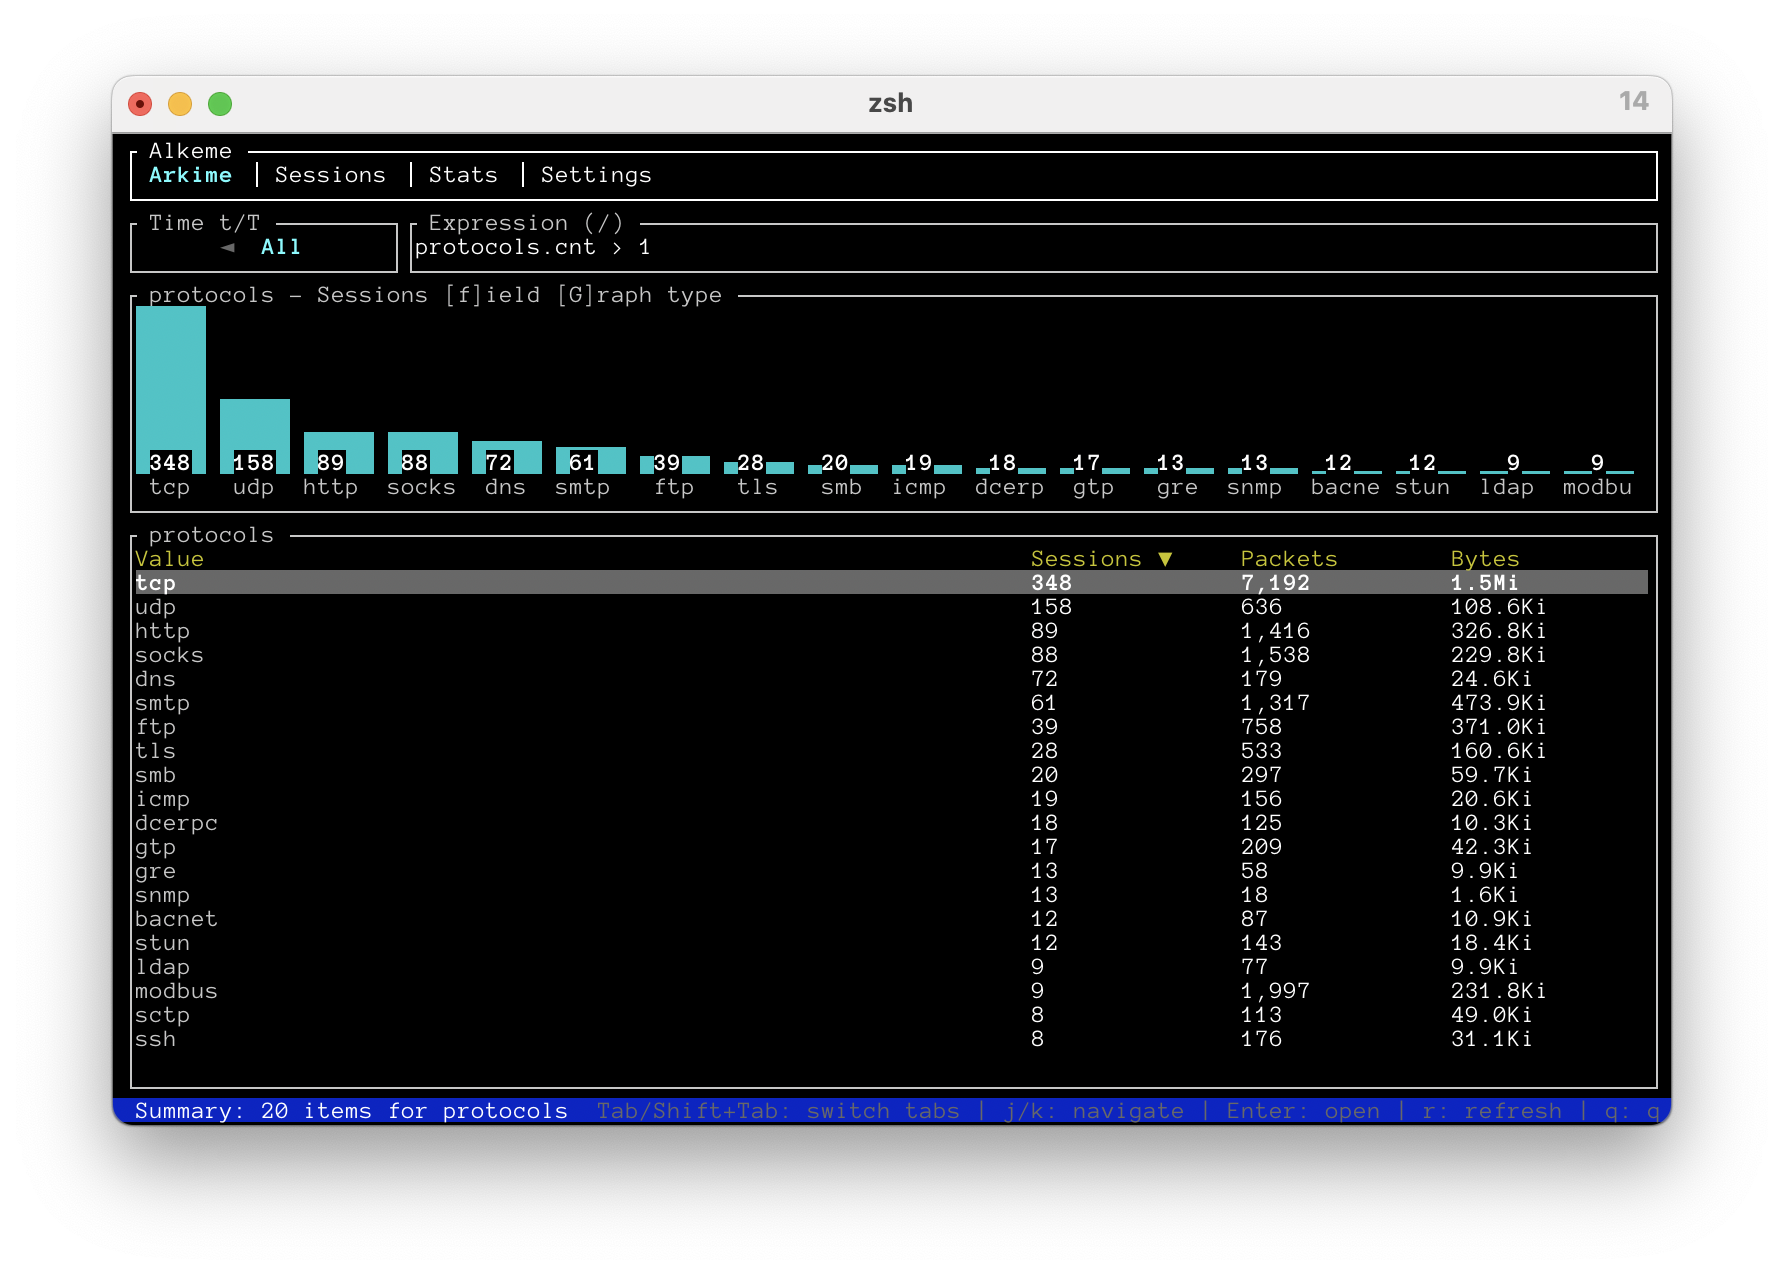Click the tls label in the graph
The width and height of the screenshot is (1784, 1274).
click(x=757, y=487)
